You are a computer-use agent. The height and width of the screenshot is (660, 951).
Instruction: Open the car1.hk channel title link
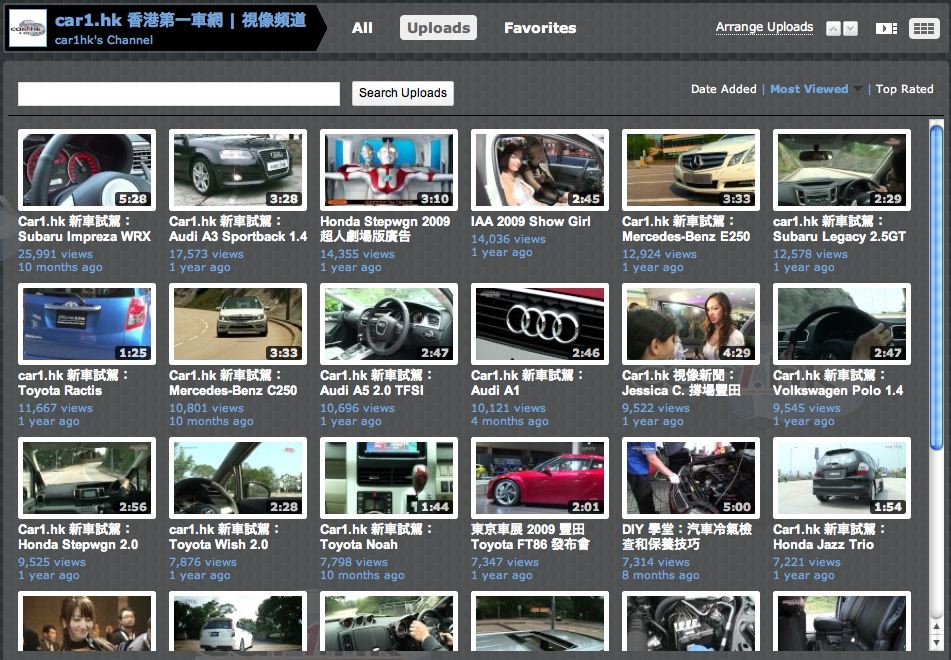[x=181, y=20]
